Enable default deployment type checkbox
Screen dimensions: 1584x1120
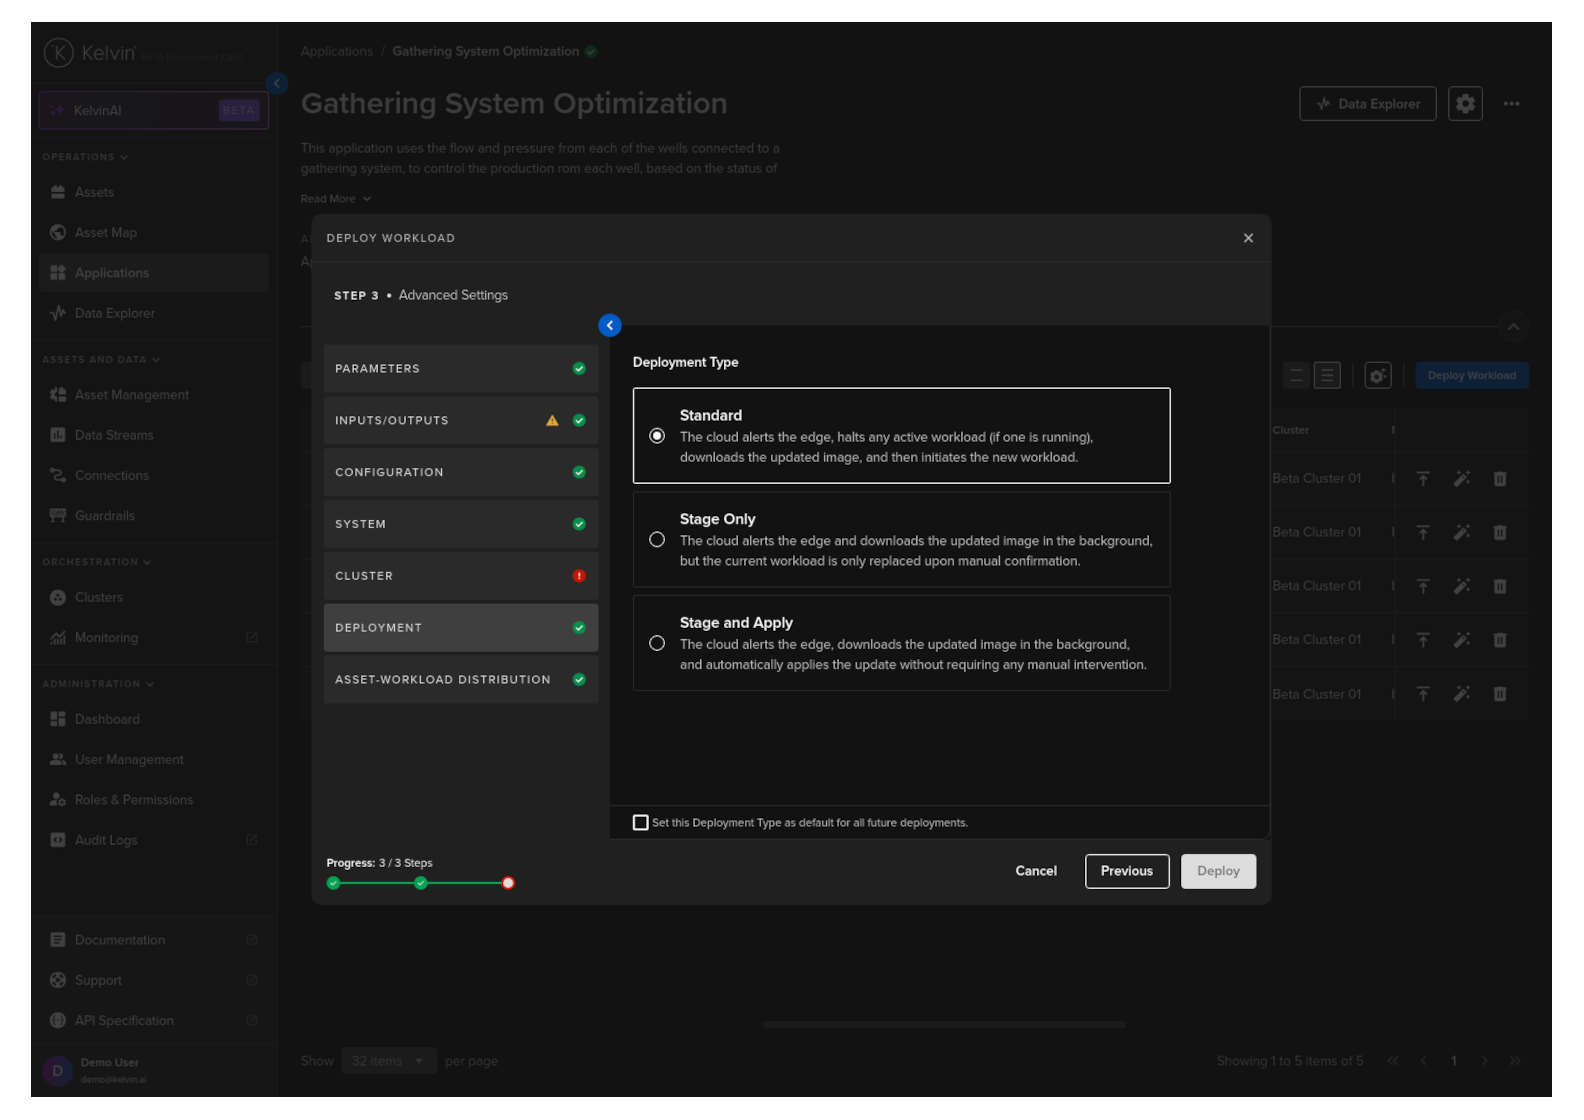coord(641,822)
